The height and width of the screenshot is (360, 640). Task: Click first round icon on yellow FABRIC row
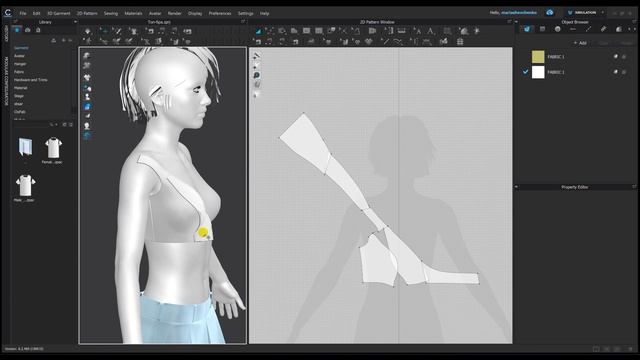[616, 57]
